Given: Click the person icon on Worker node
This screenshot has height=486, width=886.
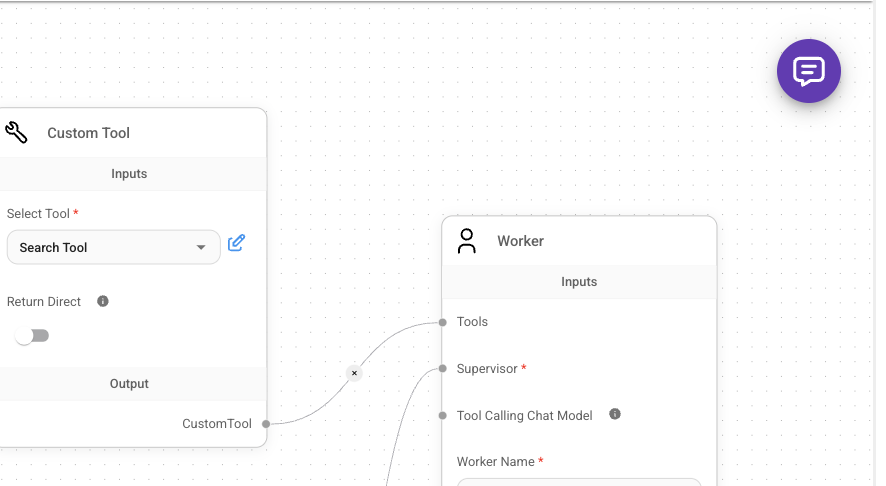Looking at the screenshot, I should pos(466,241).
